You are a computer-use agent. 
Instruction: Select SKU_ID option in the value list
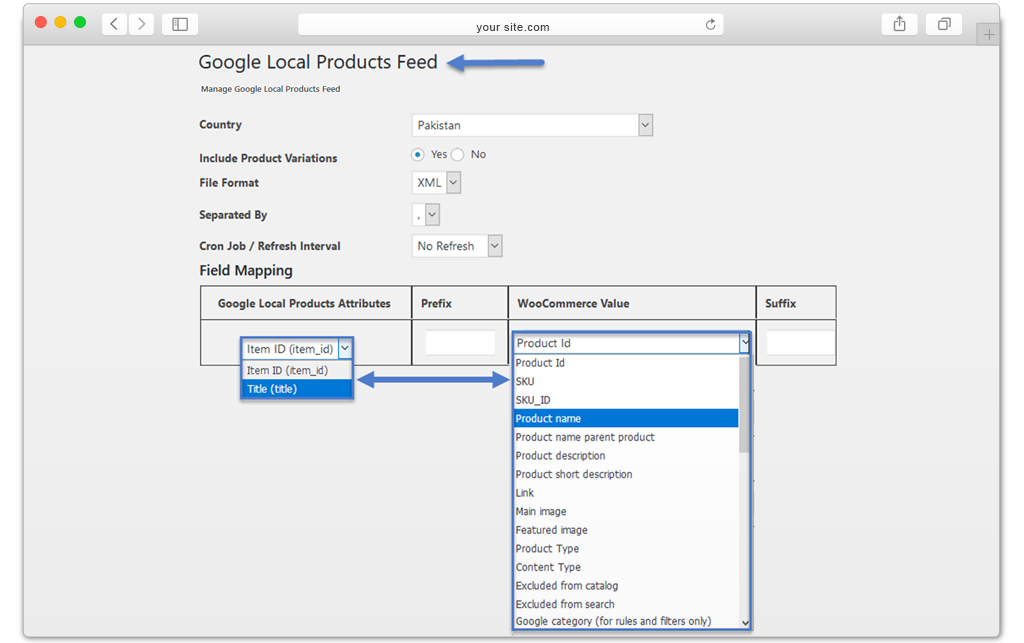[x=626, y=400]
